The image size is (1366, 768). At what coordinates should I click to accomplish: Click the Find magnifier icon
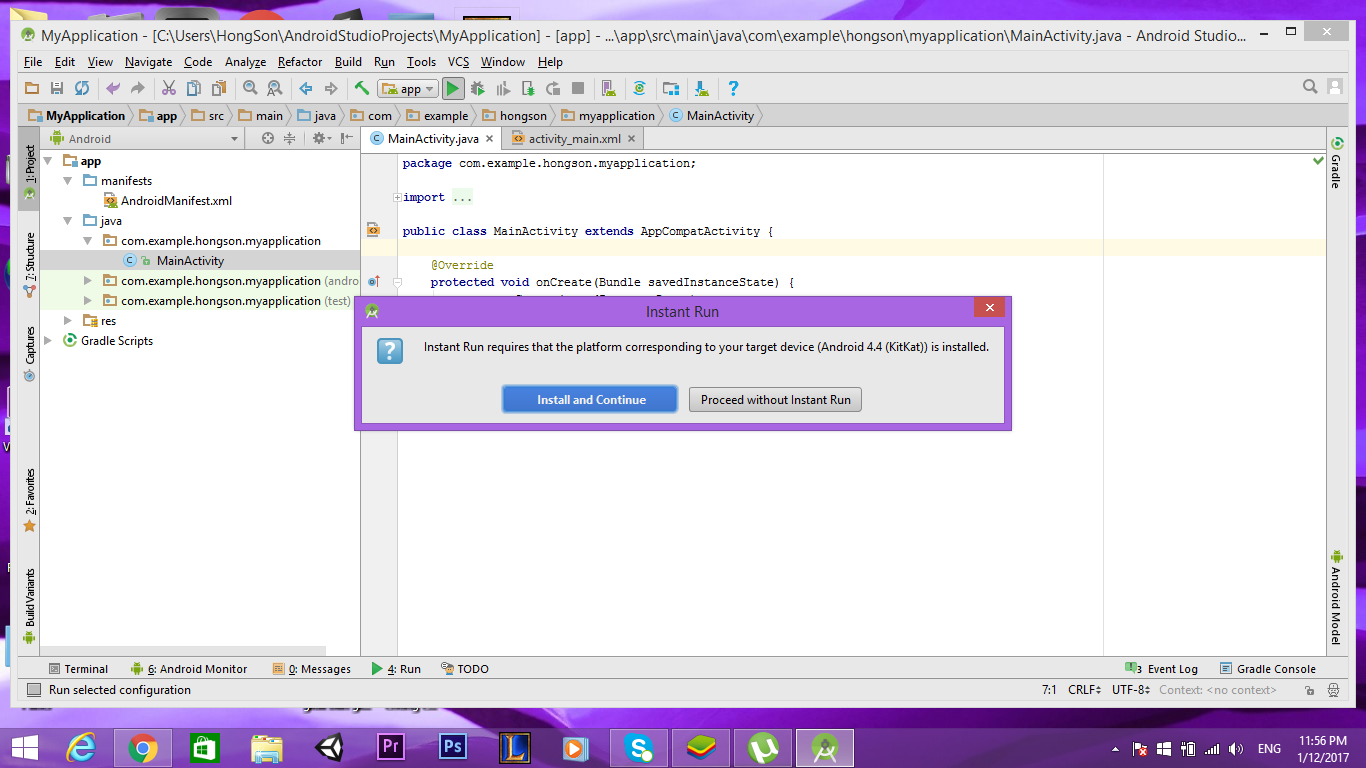coord(250,88)
